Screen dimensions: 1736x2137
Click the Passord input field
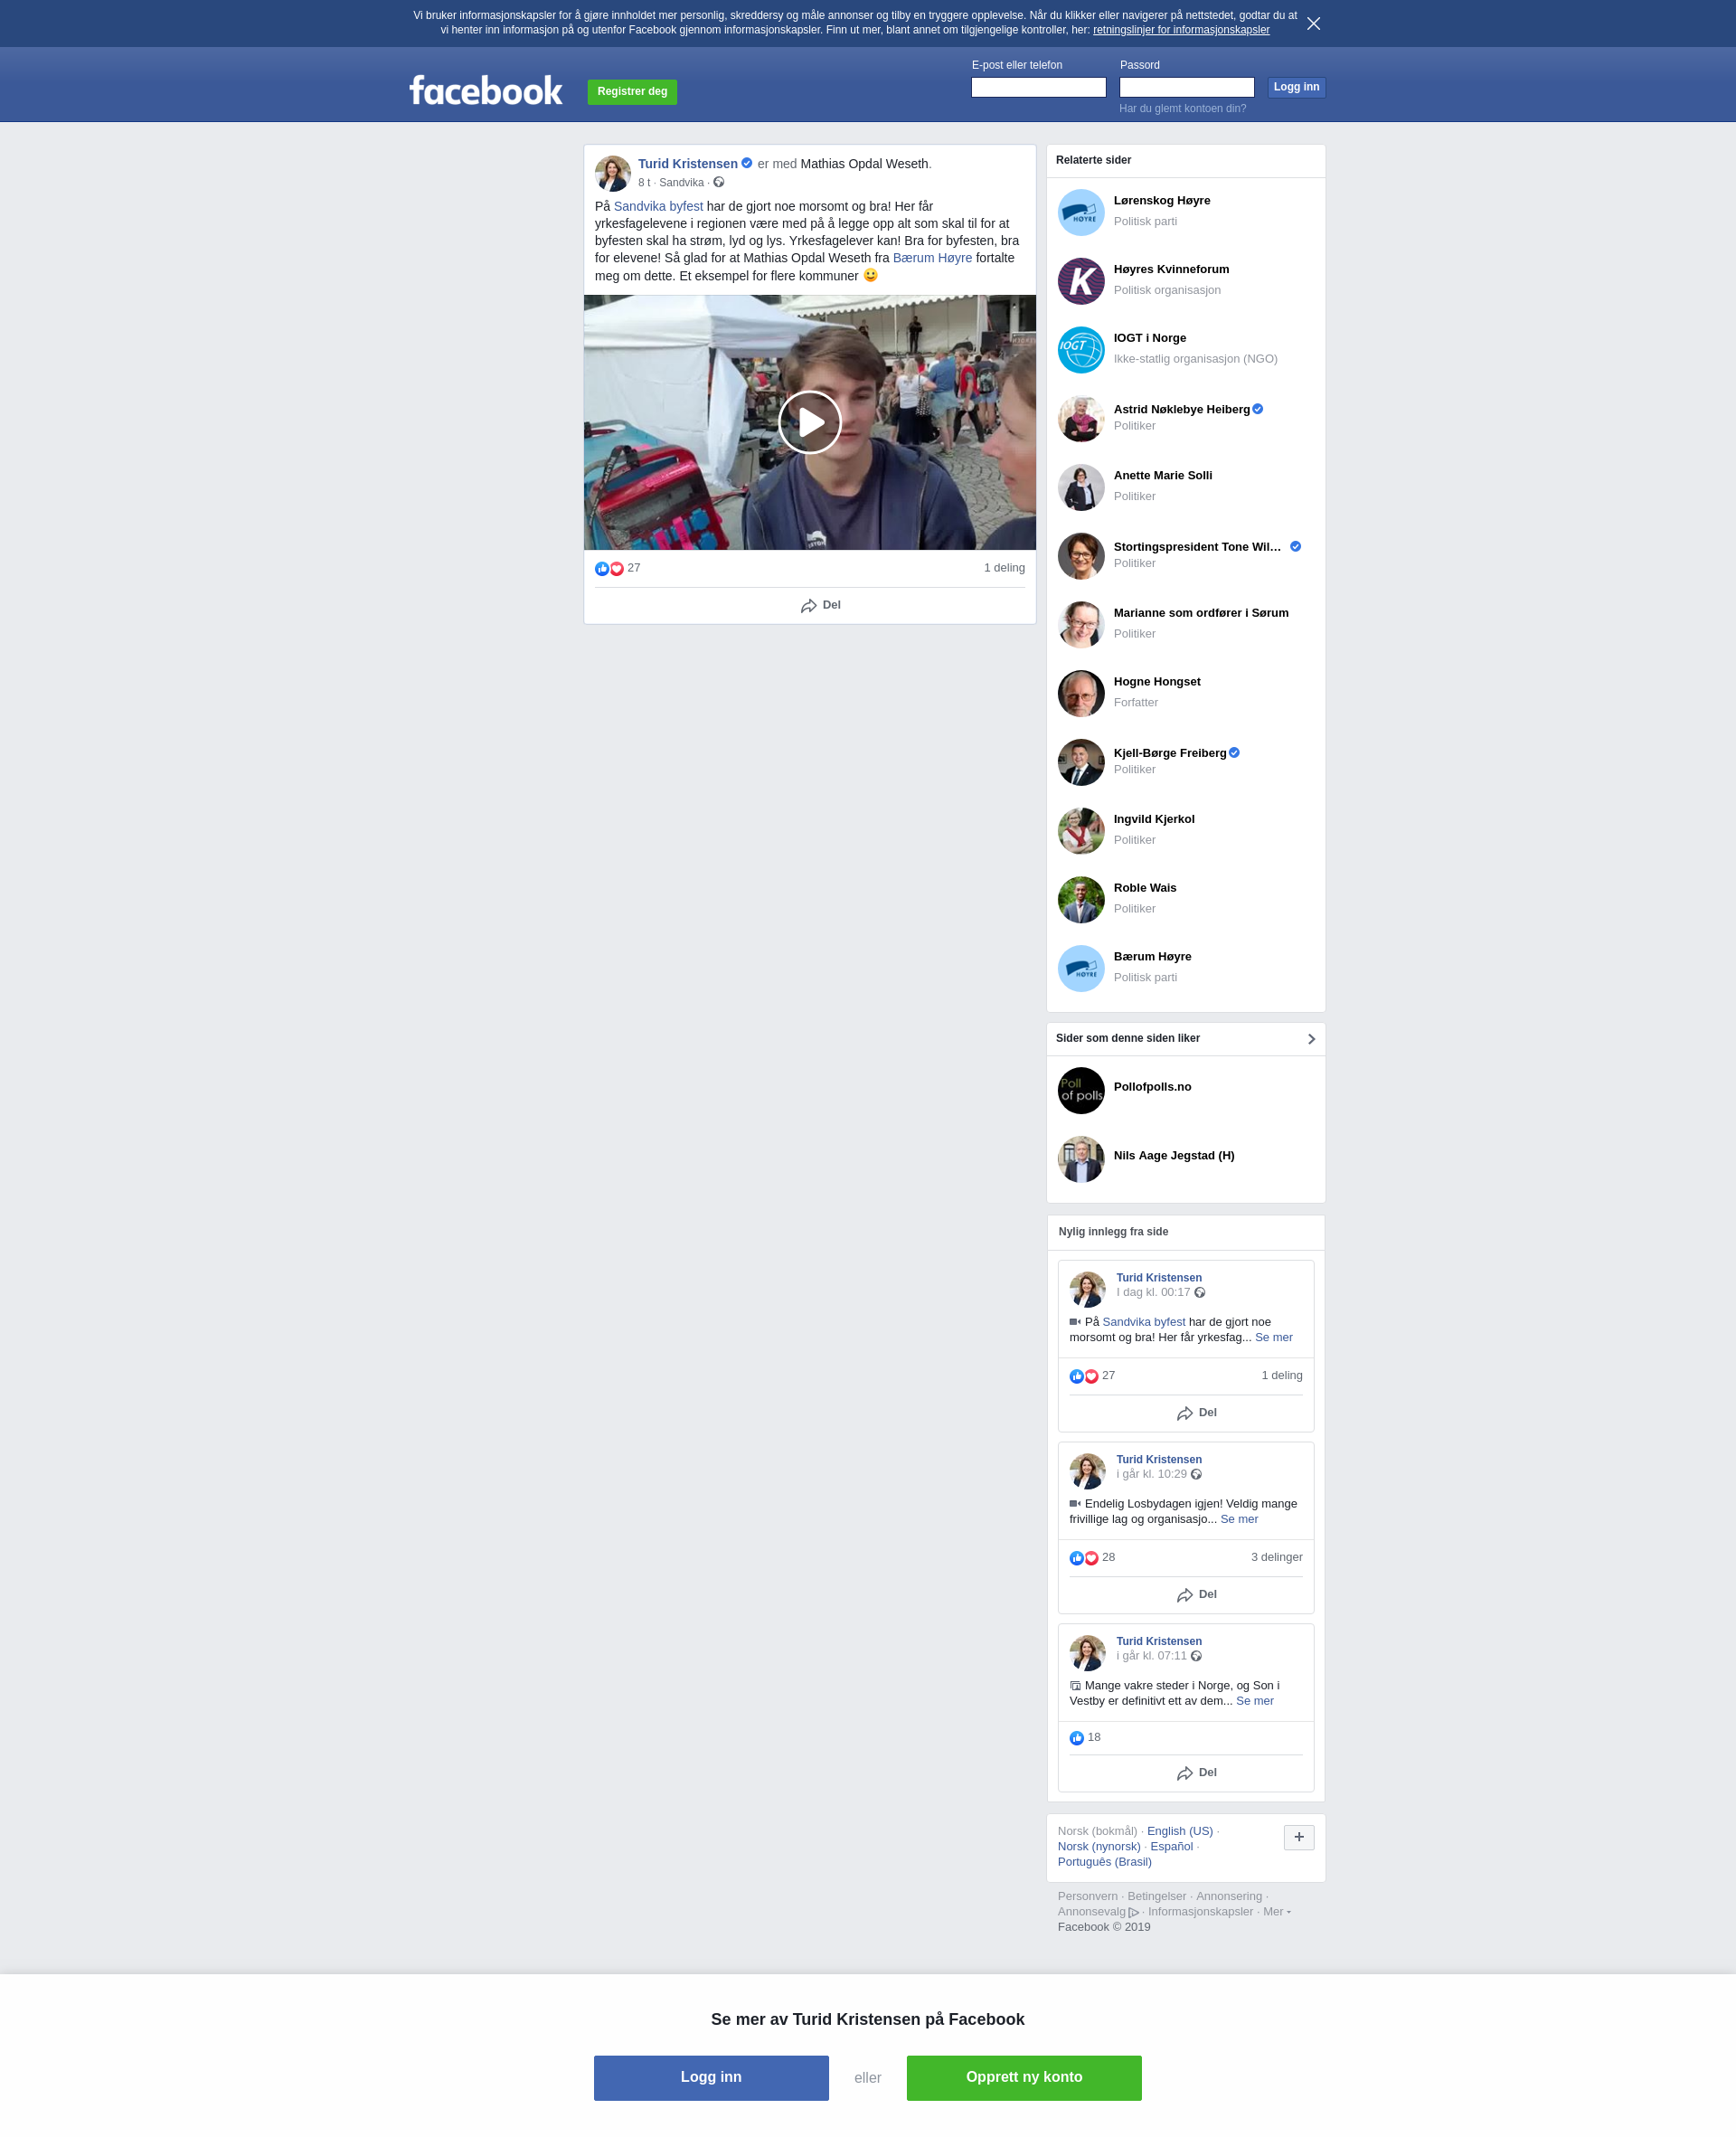1186,87
